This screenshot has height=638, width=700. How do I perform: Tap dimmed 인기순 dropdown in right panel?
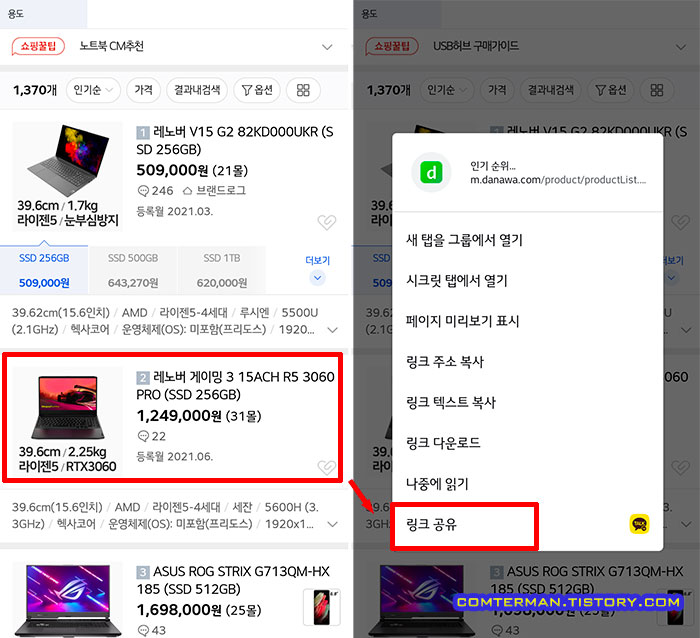click(446, 90)
